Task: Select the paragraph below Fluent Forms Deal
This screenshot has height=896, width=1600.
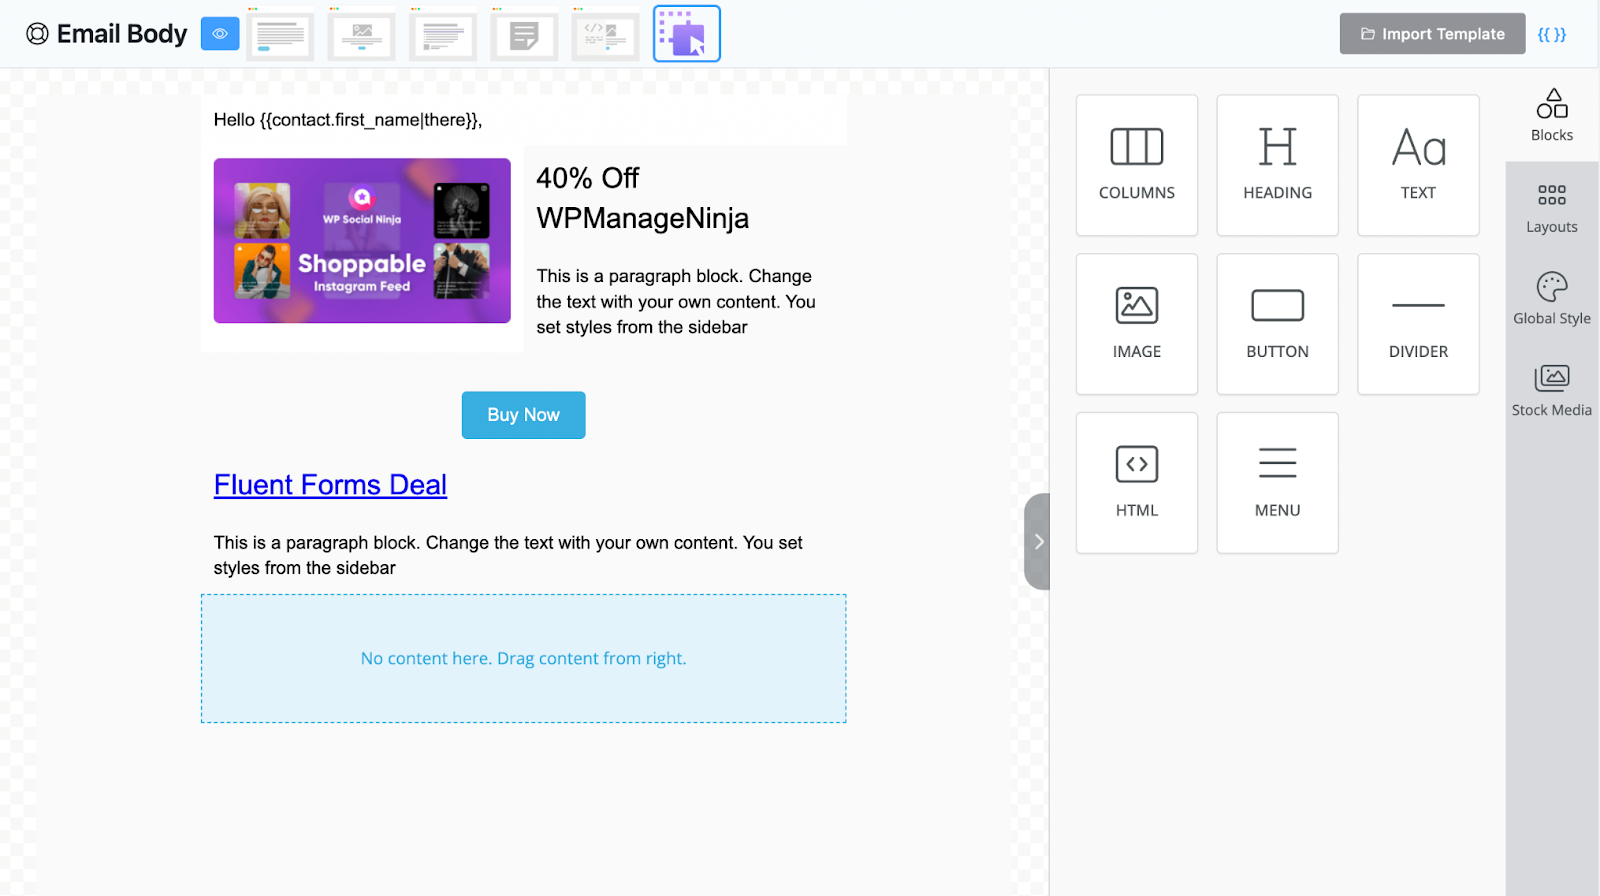Action: point(508,555)
